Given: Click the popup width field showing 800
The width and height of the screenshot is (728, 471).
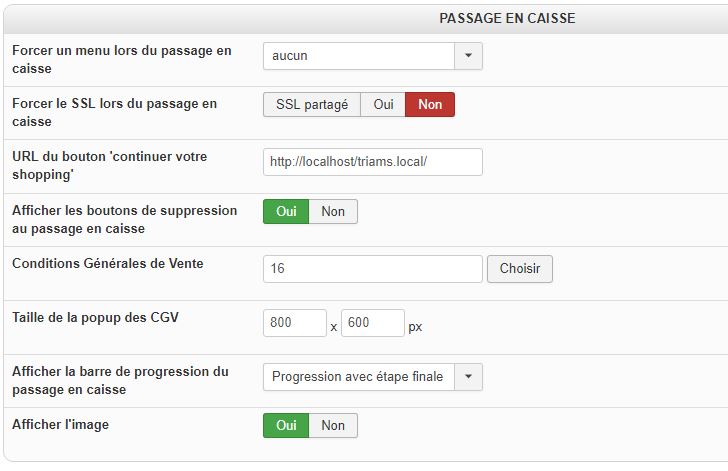Looking at the screenshot, I should [294, 323].
